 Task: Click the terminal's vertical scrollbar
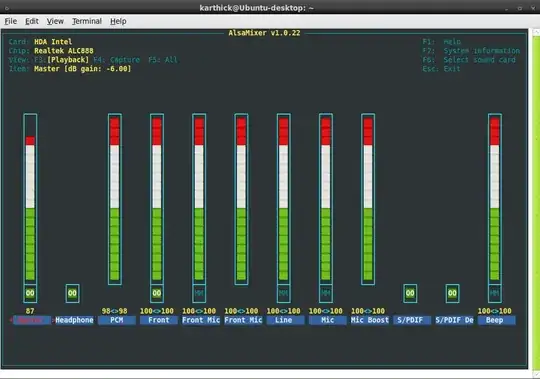pyautogui.click(x=536, y=201)
